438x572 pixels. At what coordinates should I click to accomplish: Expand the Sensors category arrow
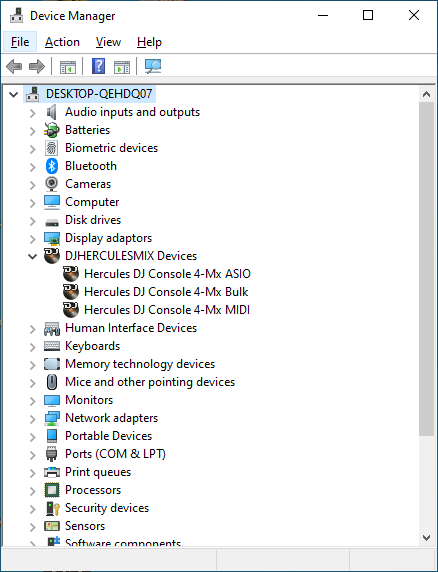pos(33,526)
